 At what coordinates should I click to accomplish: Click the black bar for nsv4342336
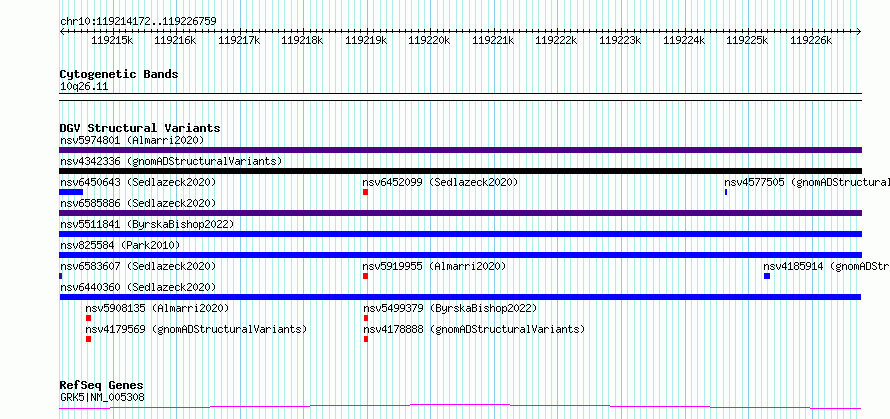[460, 171]
